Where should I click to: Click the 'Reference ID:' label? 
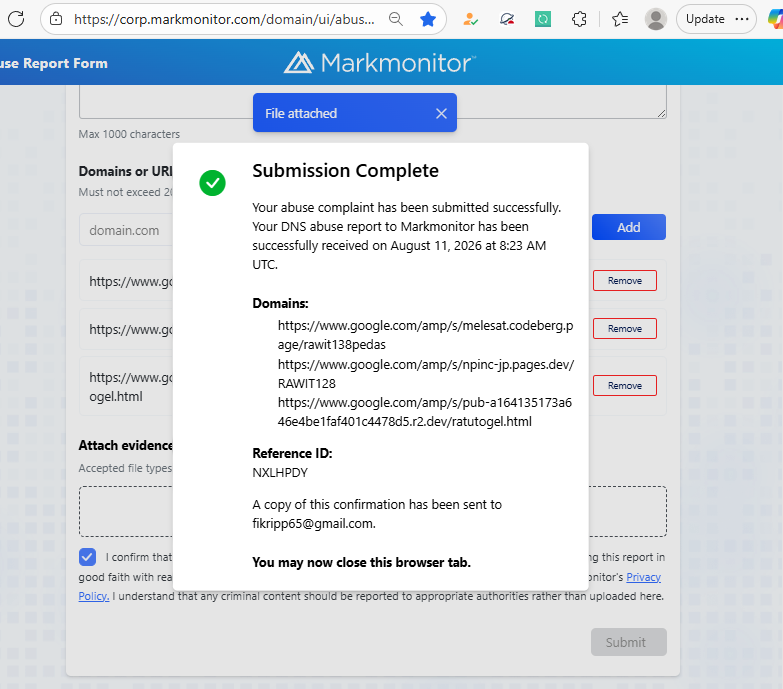tap(292, 453)
